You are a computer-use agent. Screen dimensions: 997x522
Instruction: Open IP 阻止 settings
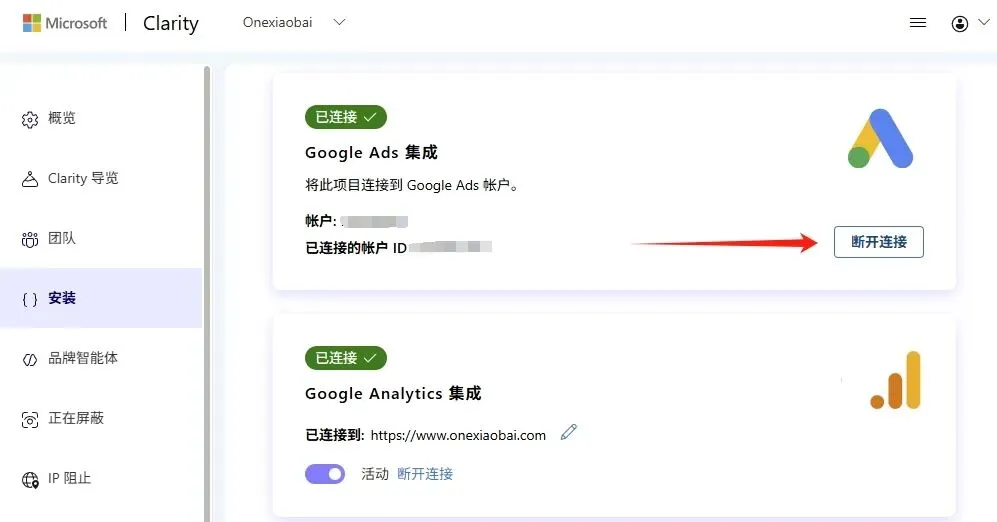[x=69, y=478]
